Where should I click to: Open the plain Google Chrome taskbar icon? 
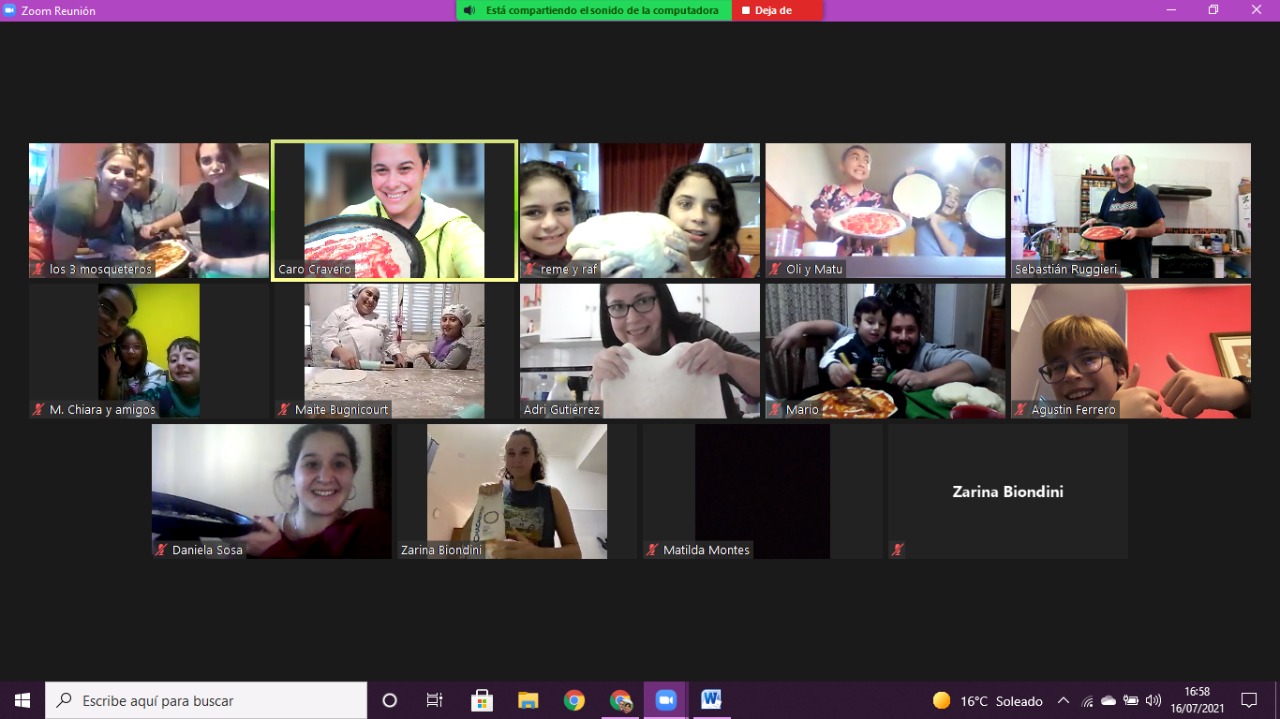tap(574, 700)
